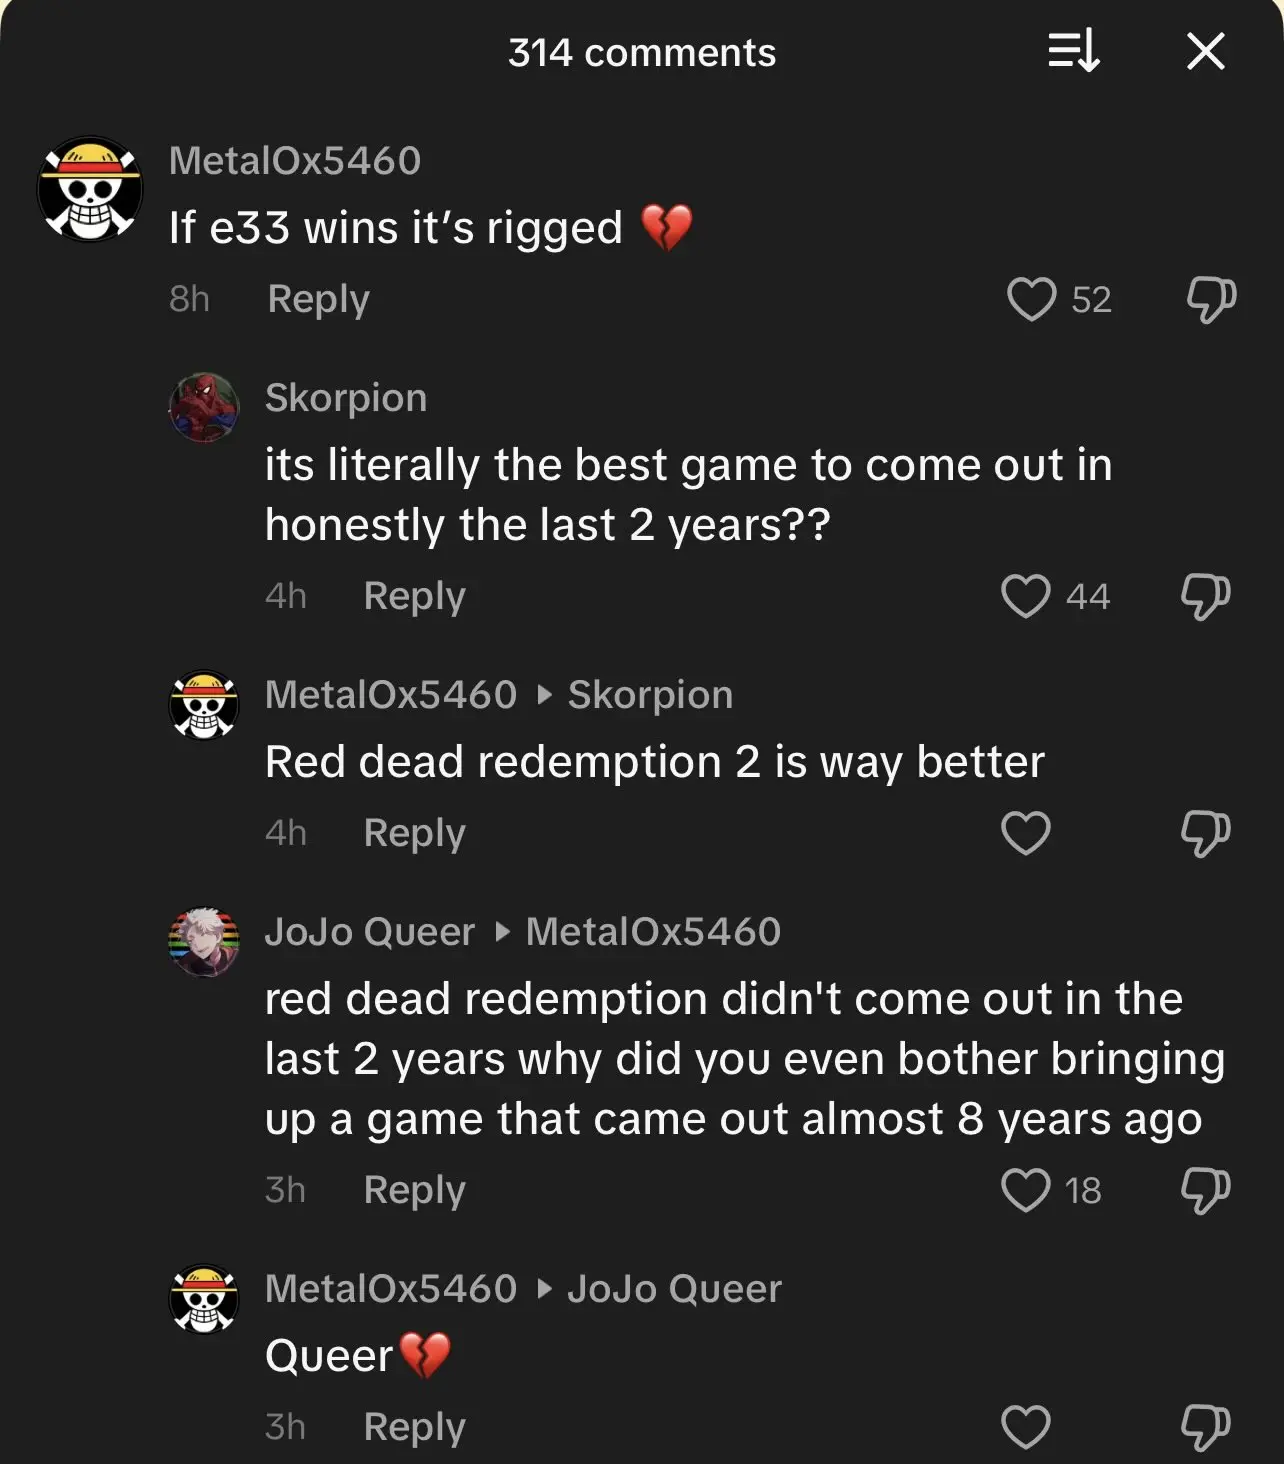Thumbs-down JoJo Queer's comment
This screenshot has width=1284, height=1464.
pyautogui.click(x=1205, y=1190)
